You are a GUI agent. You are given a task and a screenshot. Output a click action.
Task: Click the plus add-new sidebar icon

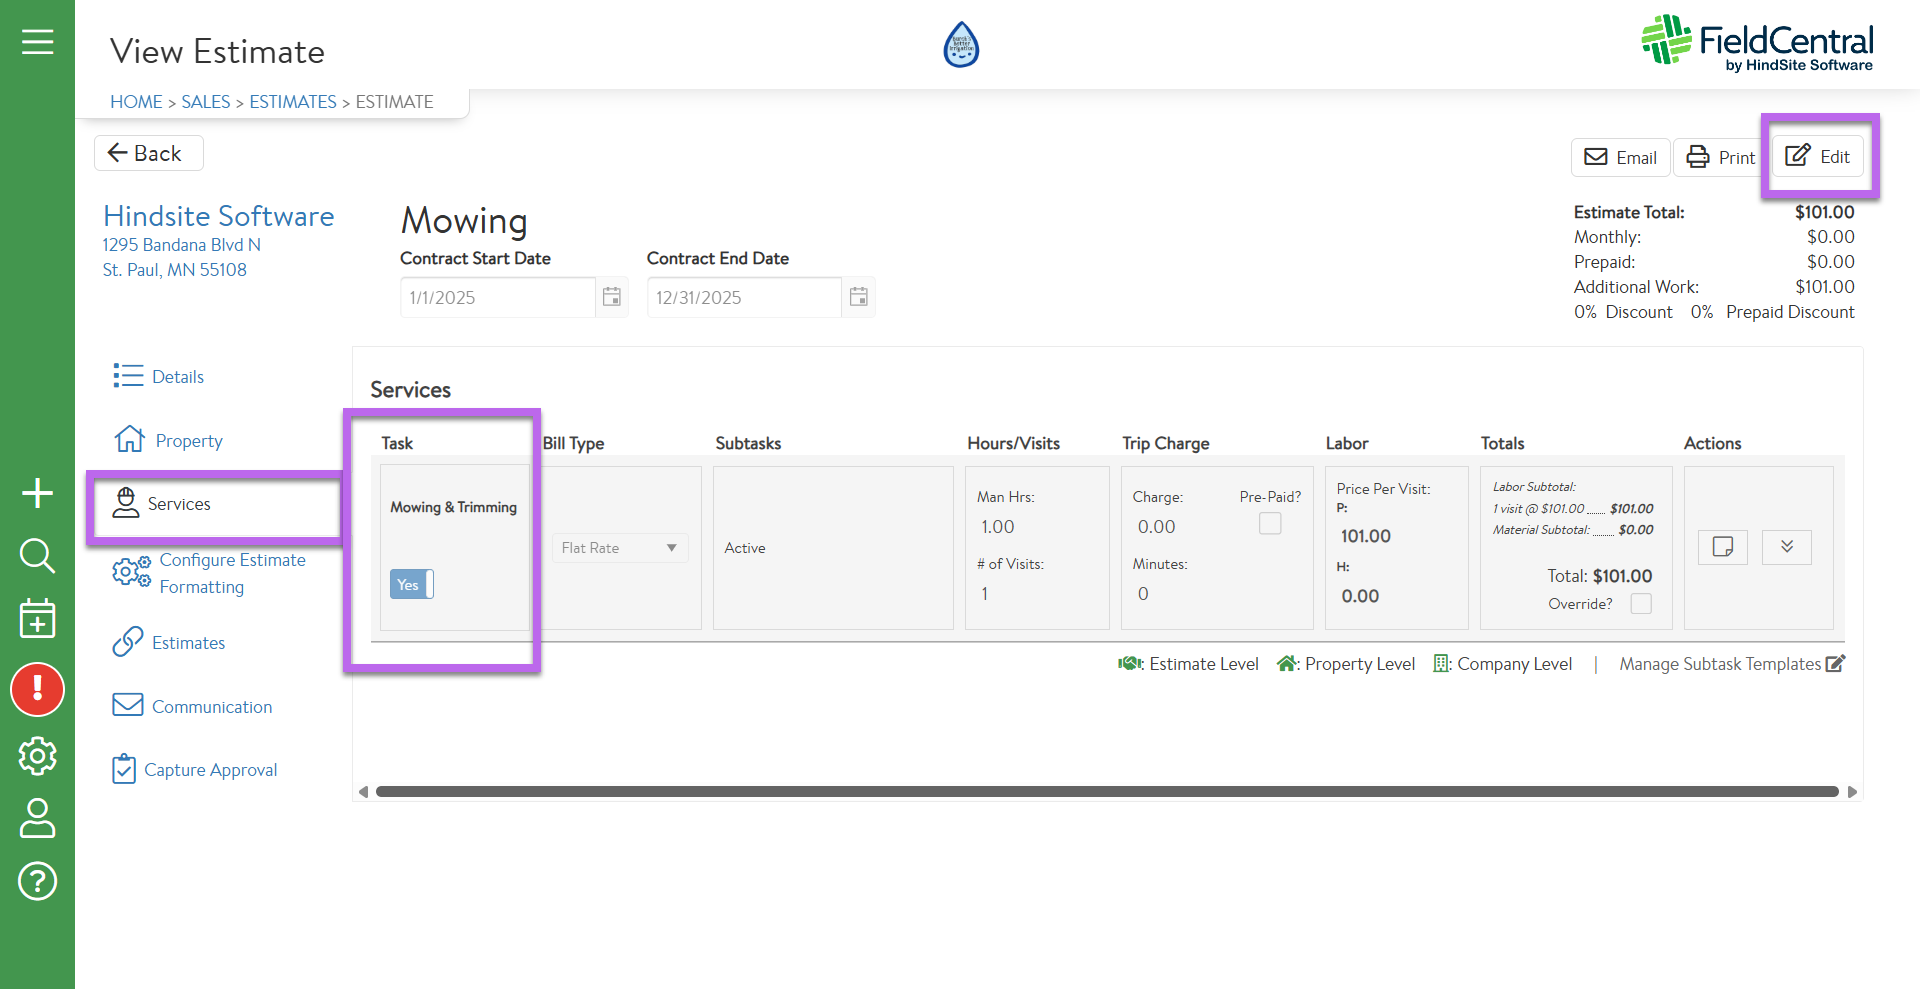pyautogui.click(x=37, y=493)
